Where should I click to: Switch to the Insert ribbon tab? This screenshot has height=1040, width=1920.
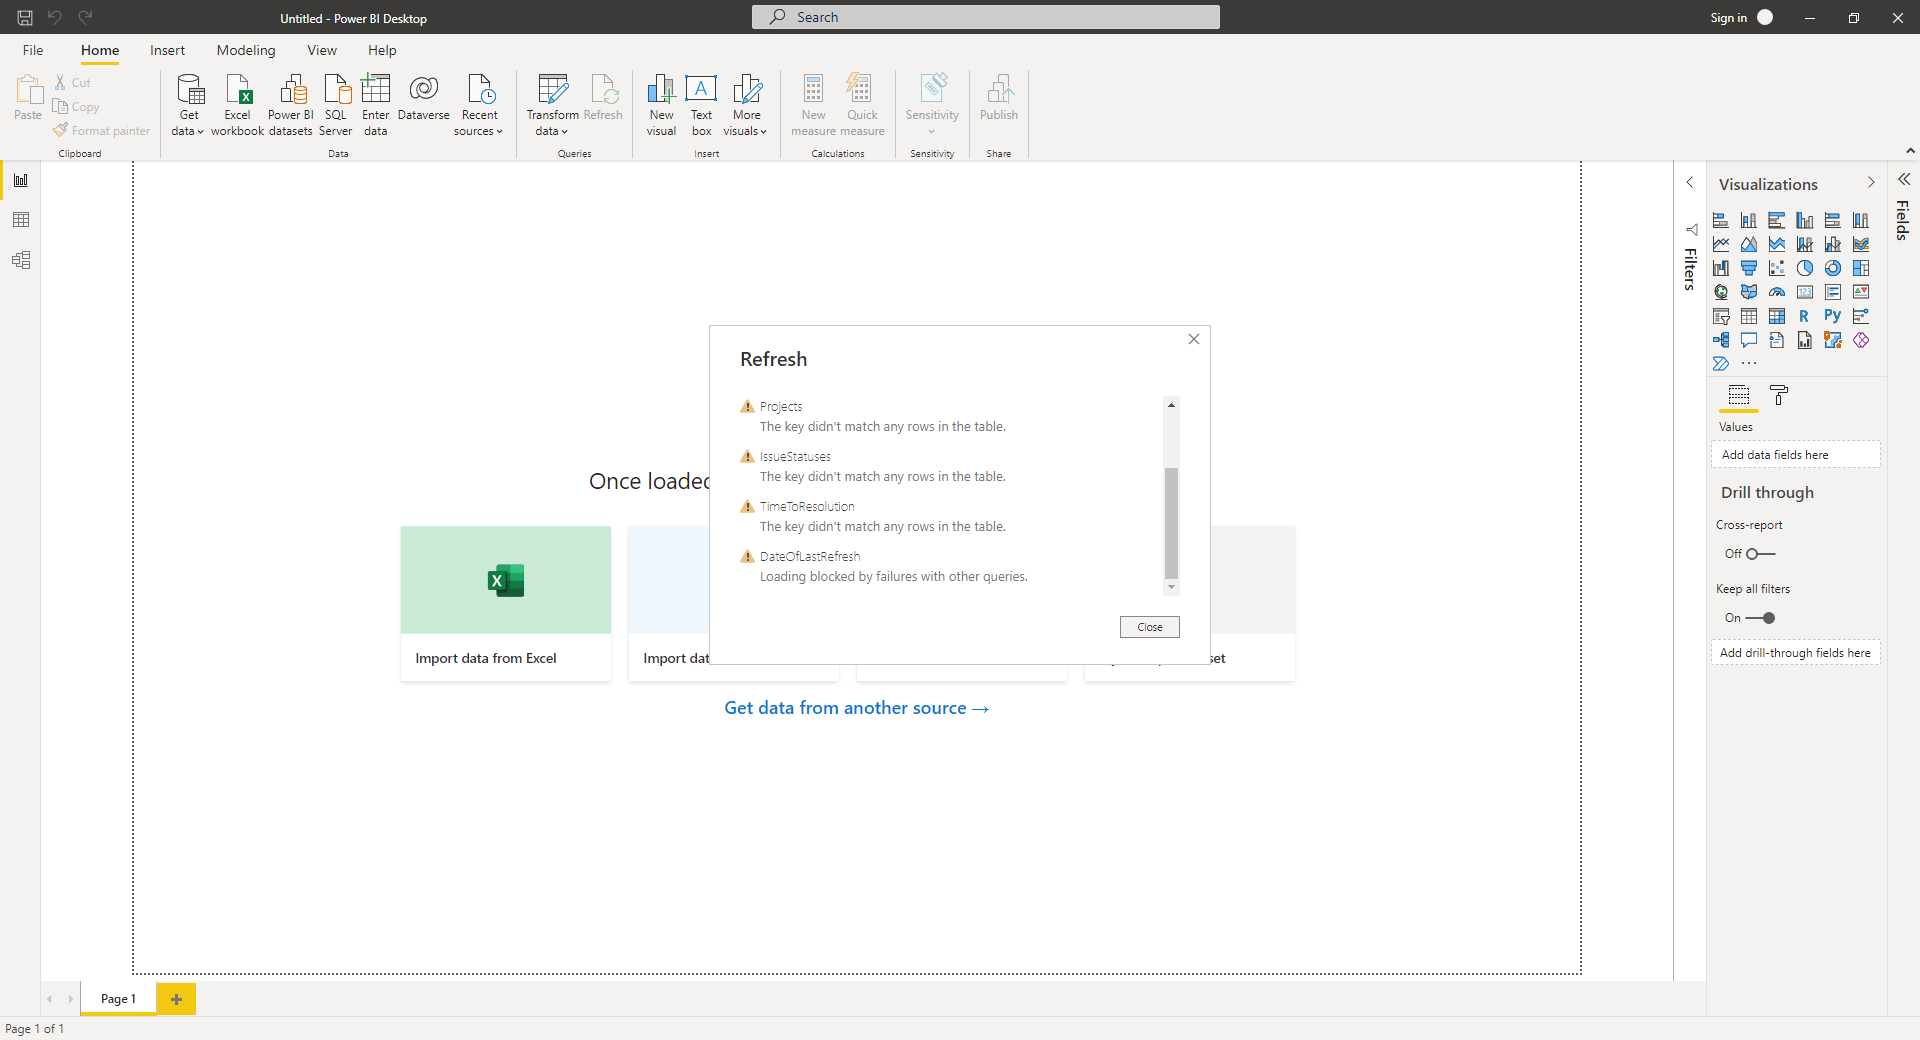point(167,50)
